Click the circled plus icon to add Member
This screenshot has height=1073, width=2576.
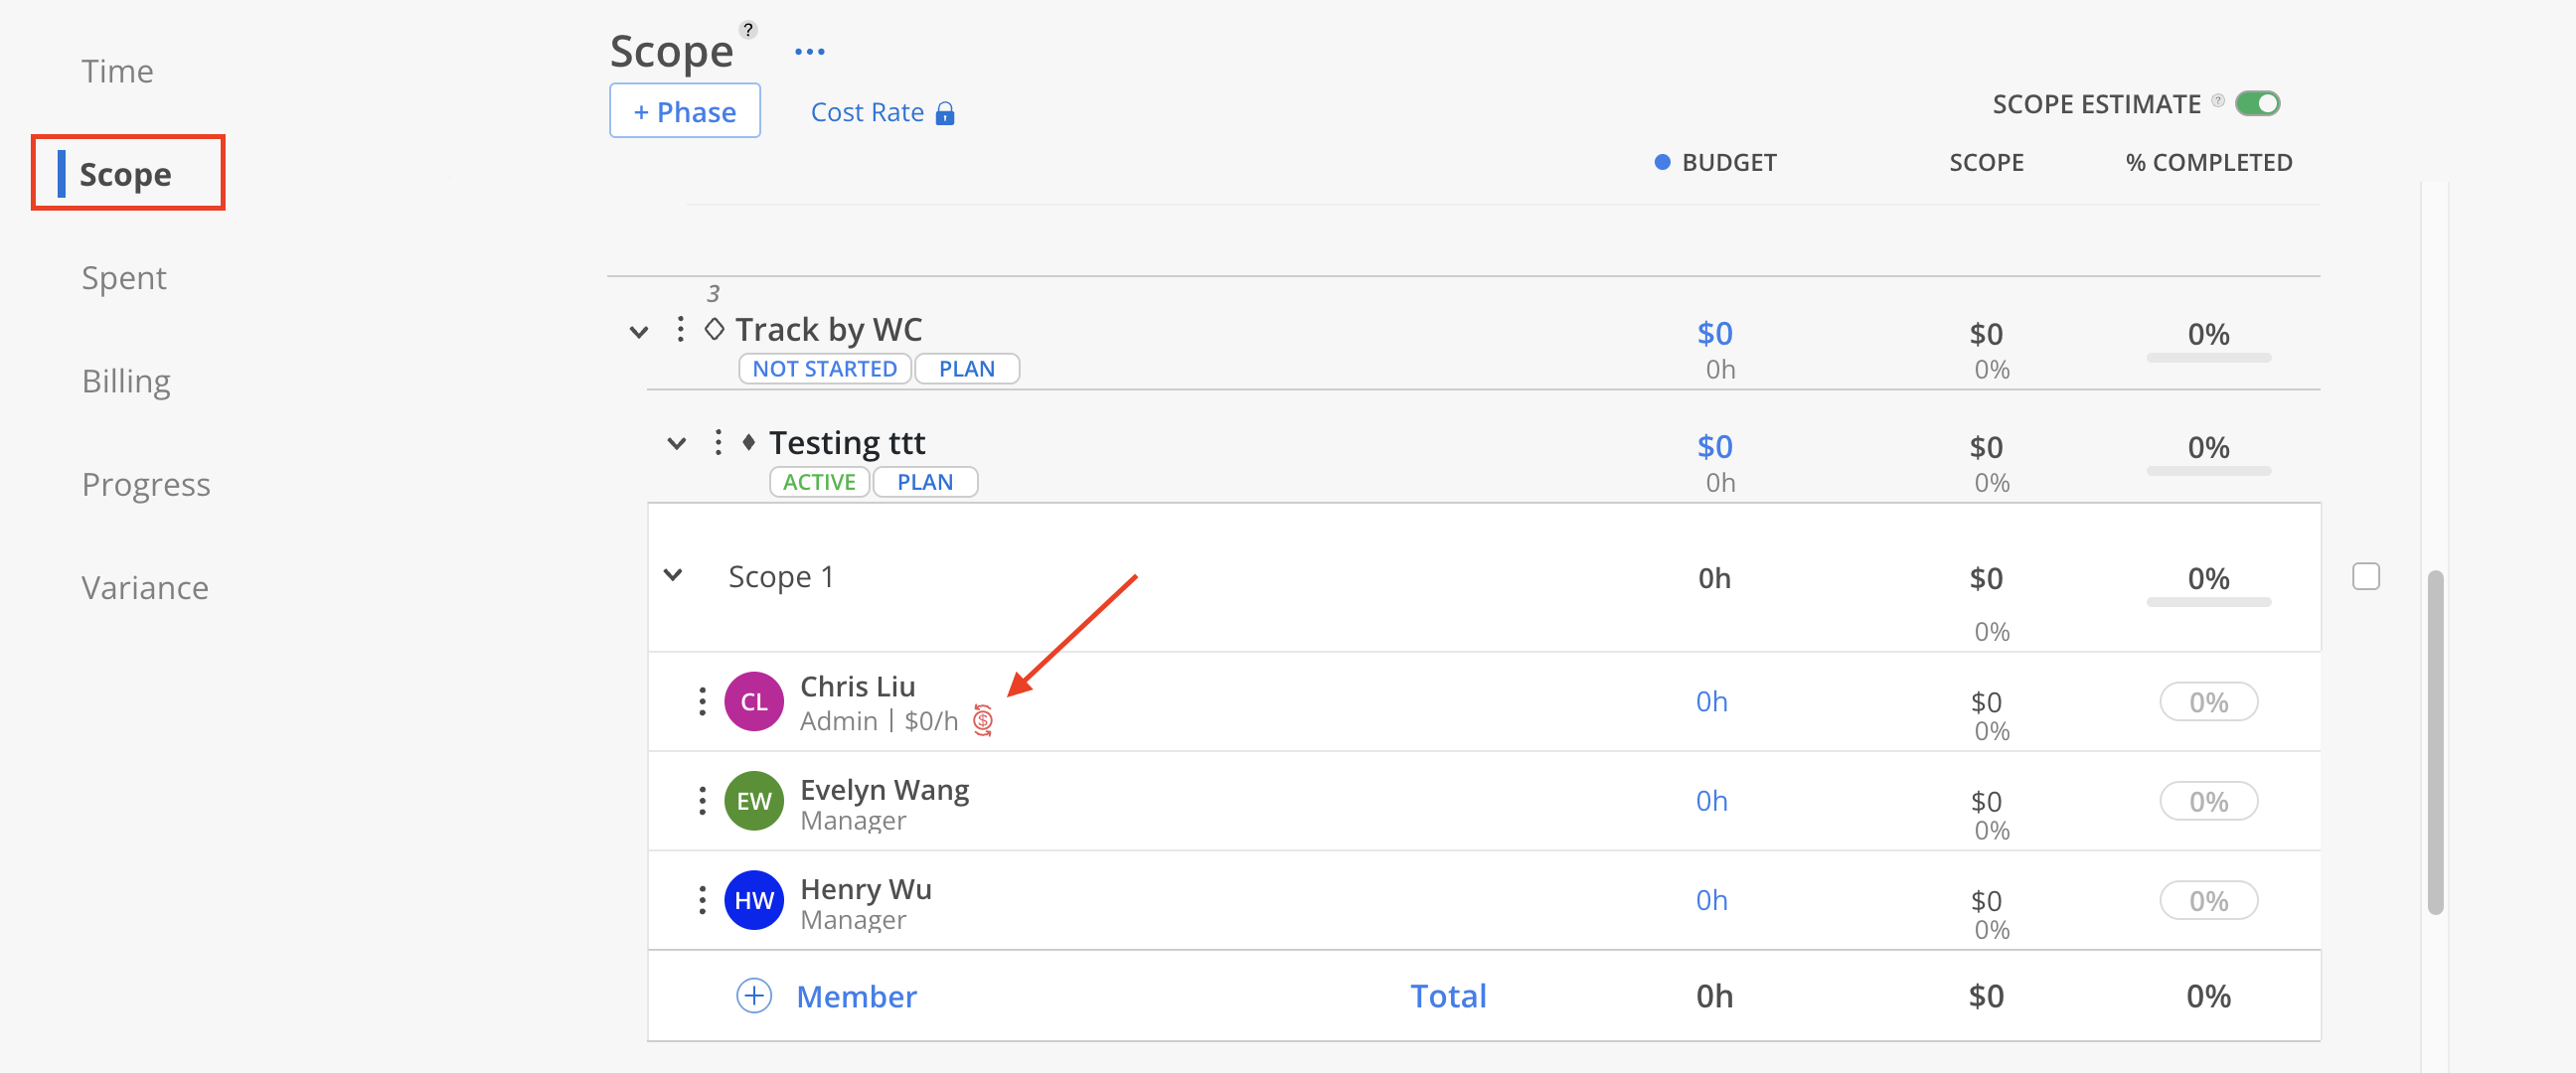click(x=754, y=995)
